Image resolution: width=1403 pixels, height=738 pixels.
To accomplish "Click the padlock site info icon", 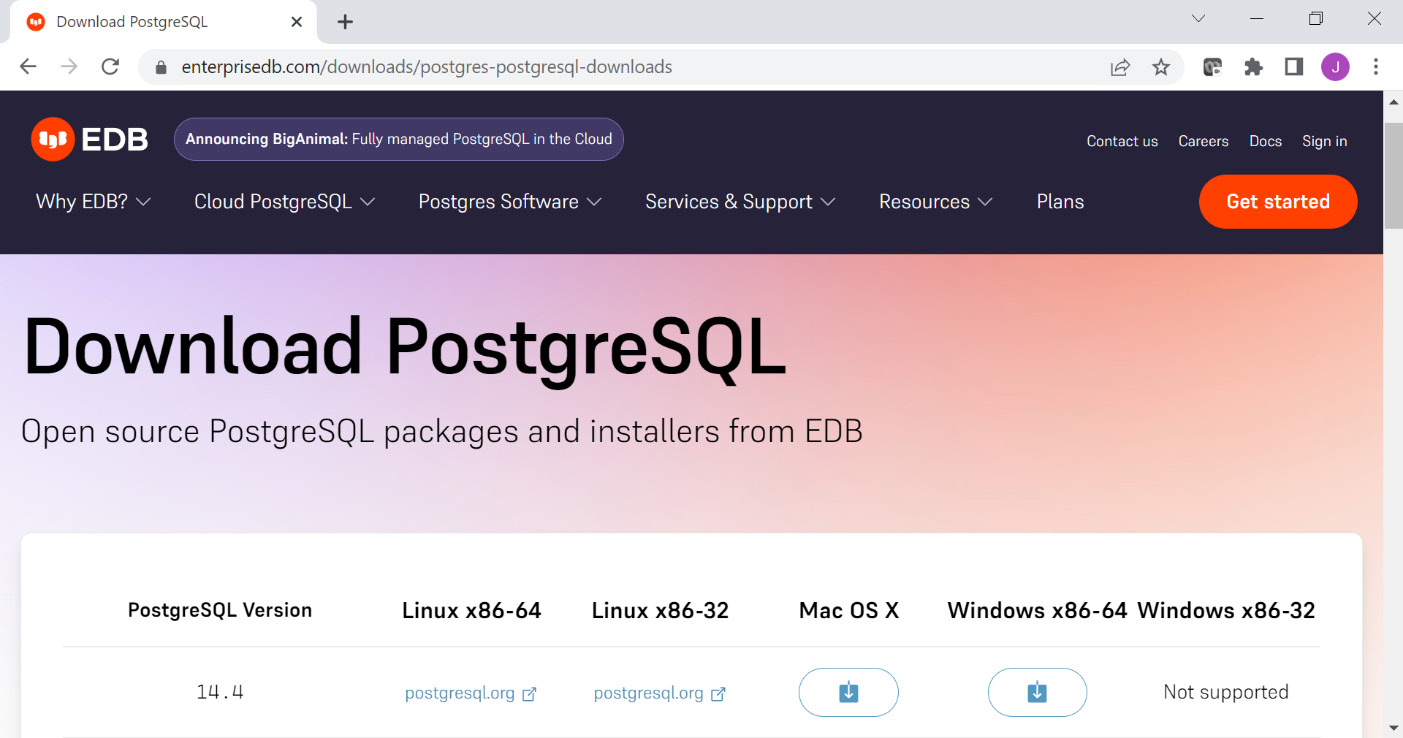I will tap(160, 68).
